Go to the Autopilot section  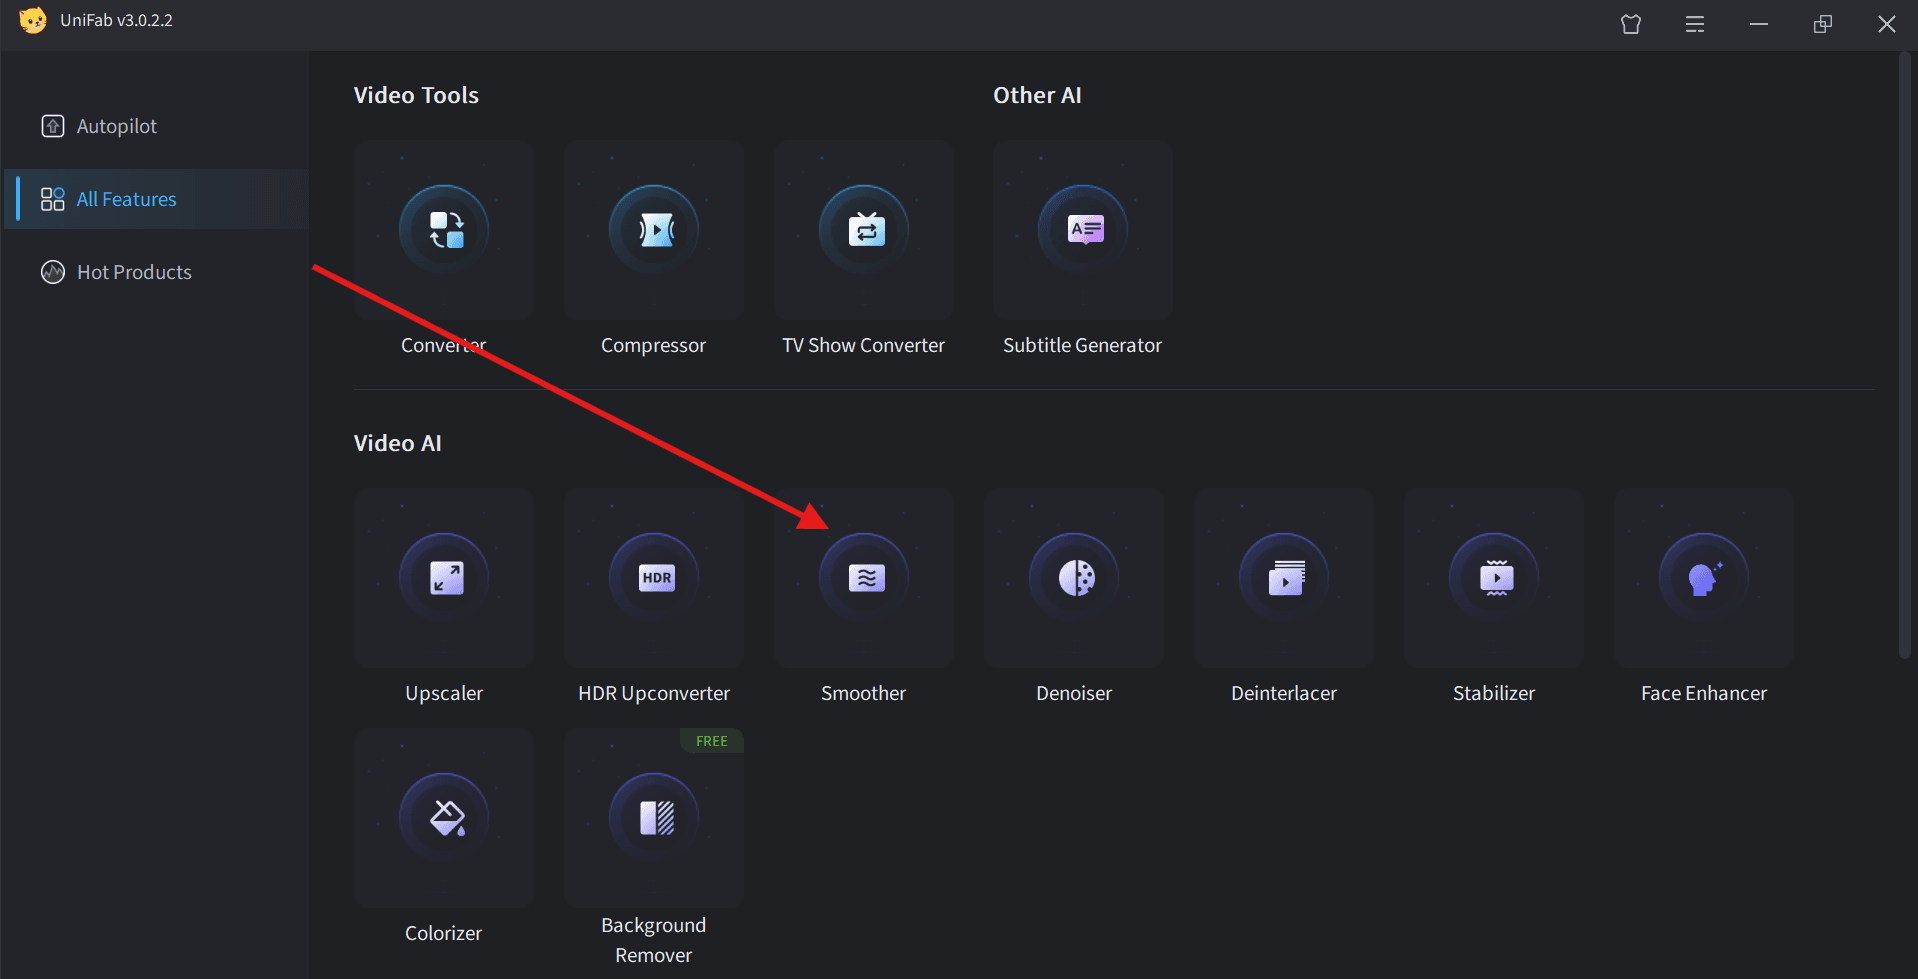157,126
